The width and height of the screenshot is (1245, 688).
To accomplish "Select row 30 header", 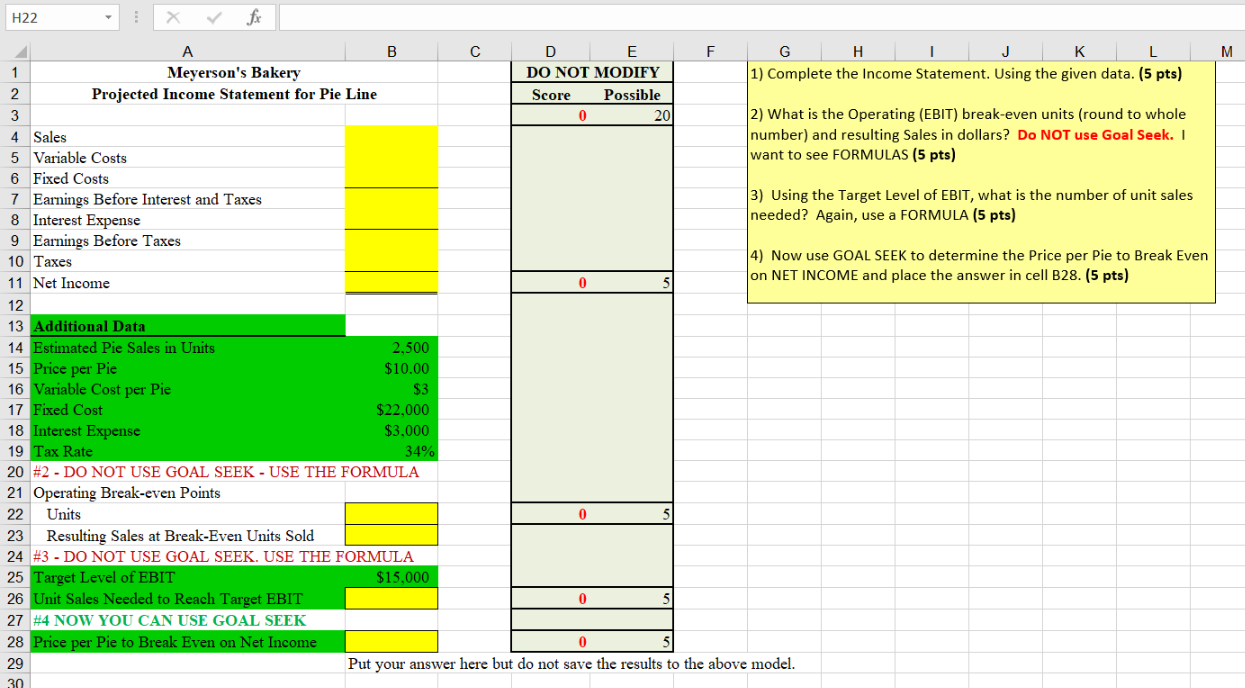I will [x=15, y=681].
